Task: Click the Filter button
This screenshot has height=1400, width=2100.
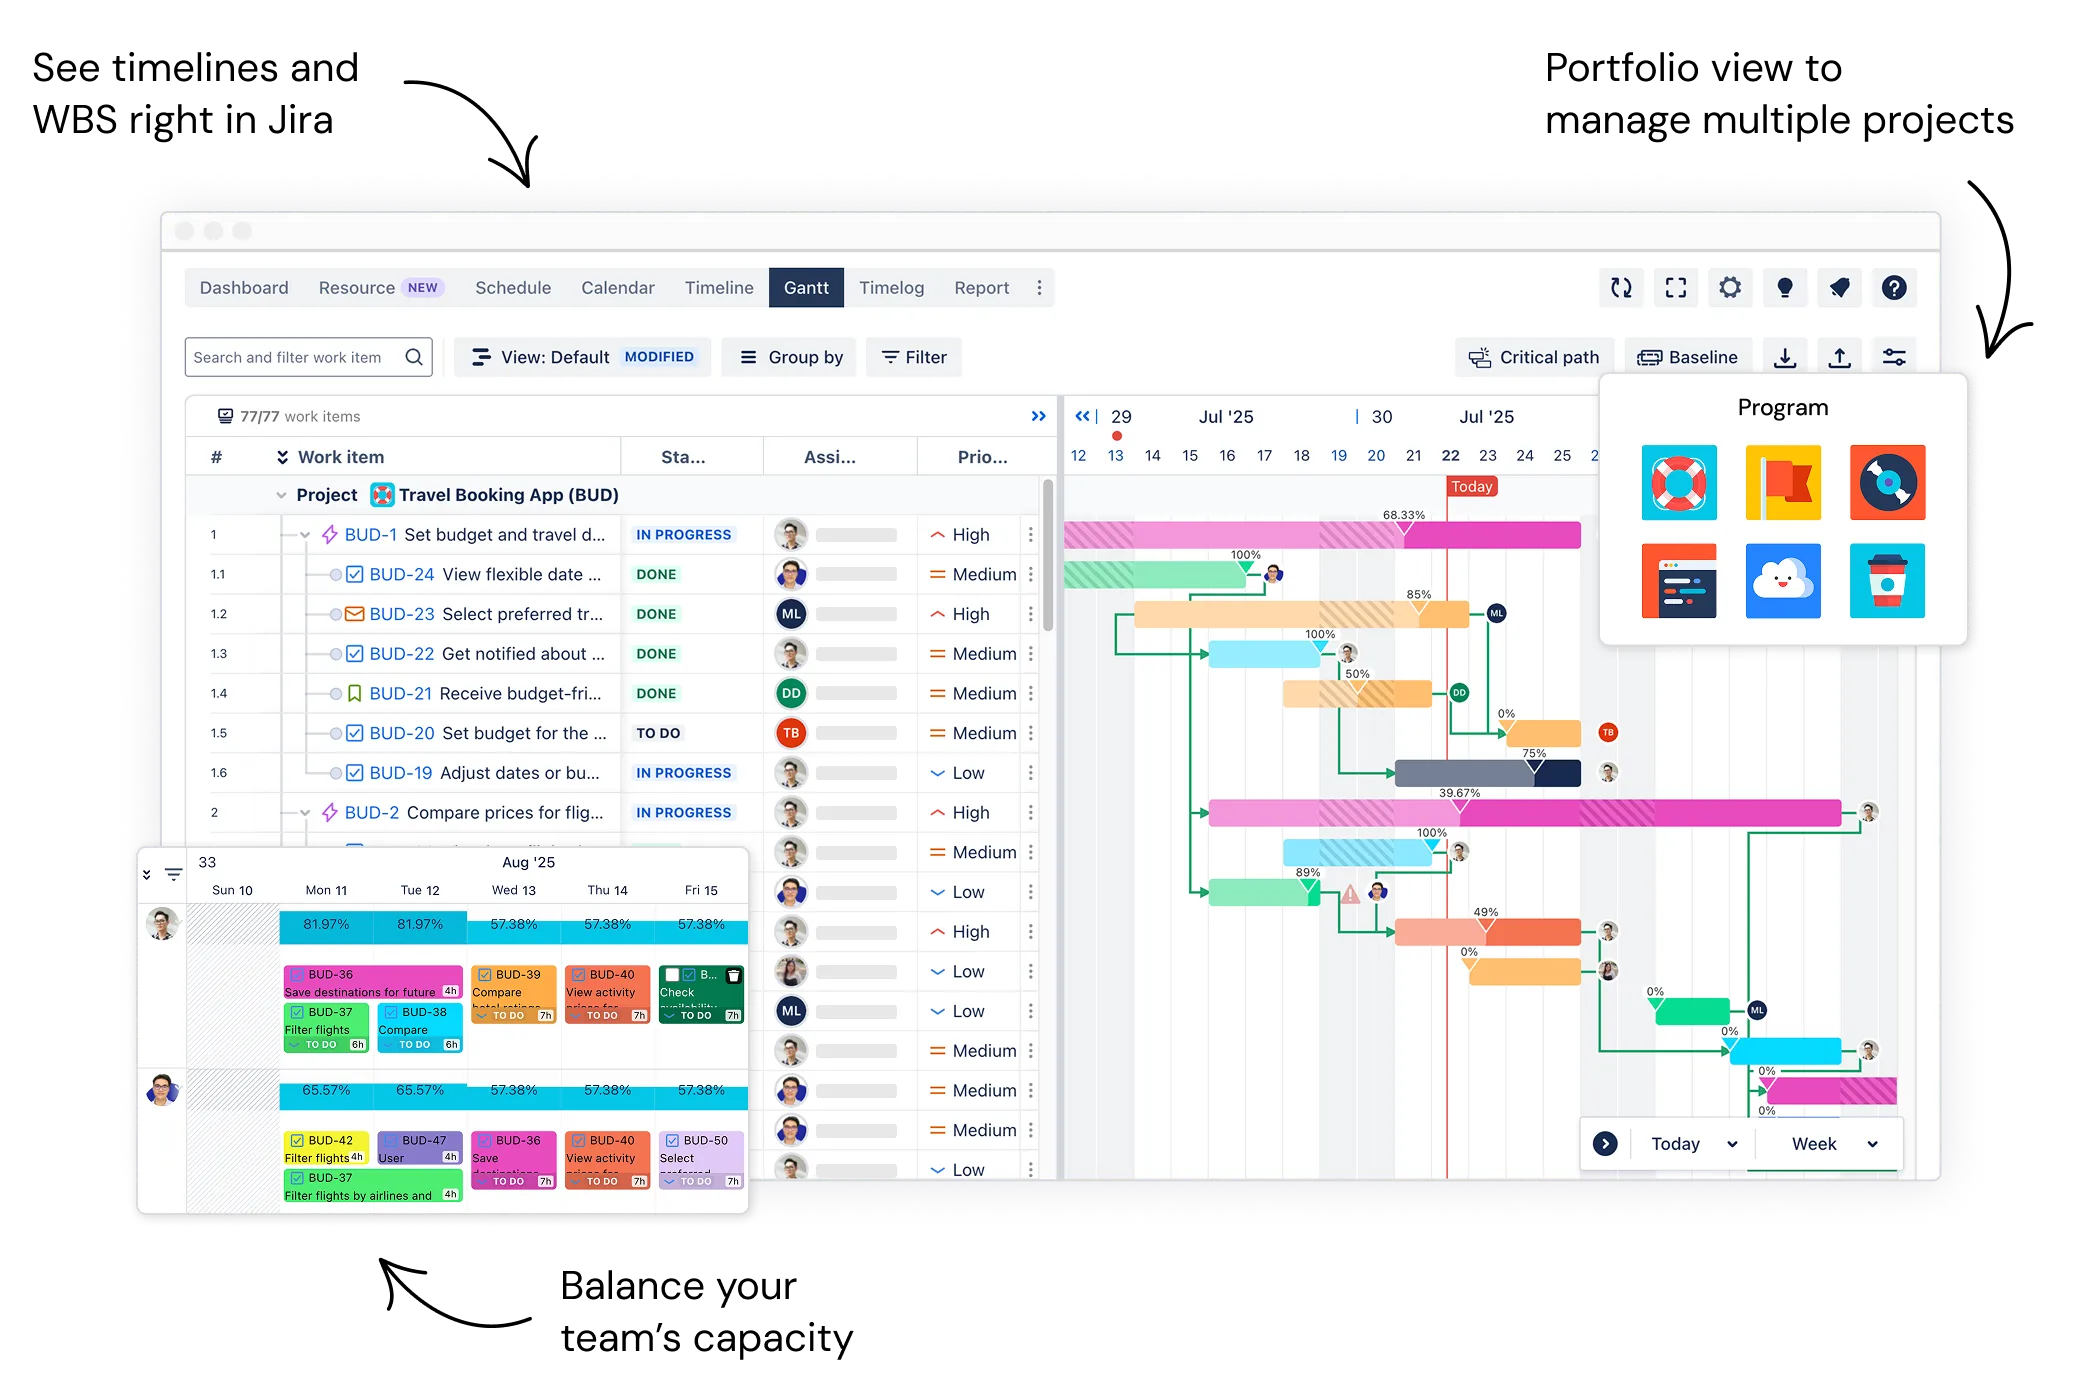Action: click(914, 357)
